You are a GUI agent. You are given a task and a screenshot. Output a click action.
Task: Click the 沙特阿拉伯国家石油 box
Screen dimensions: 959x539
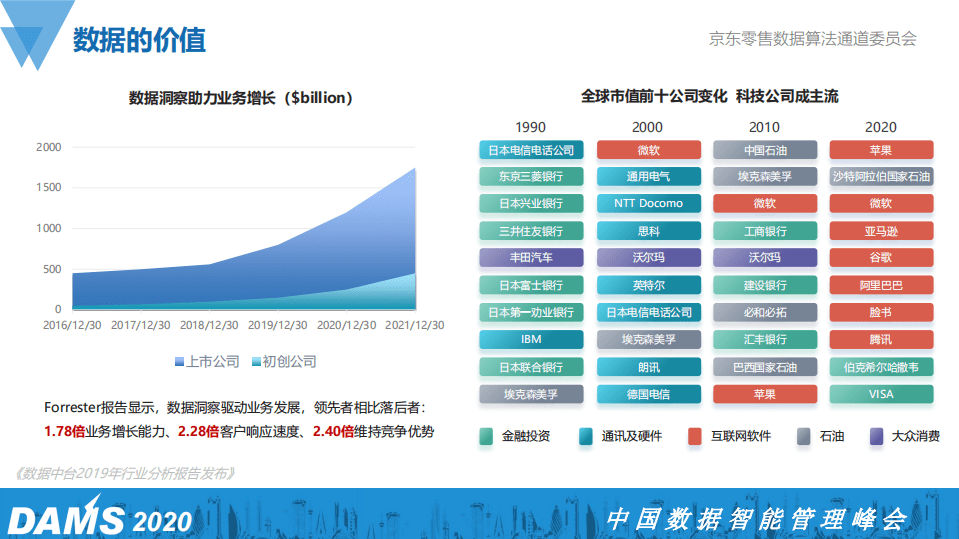click(x=881, y=176)
